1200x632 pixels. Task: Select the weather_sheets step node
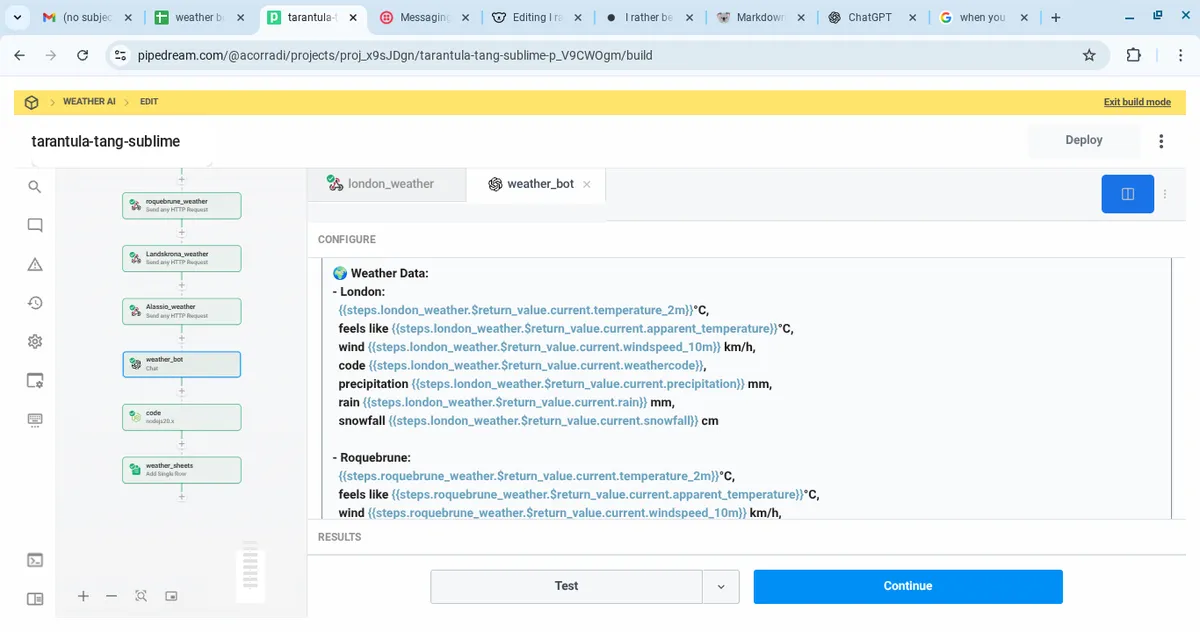[181, 469]
